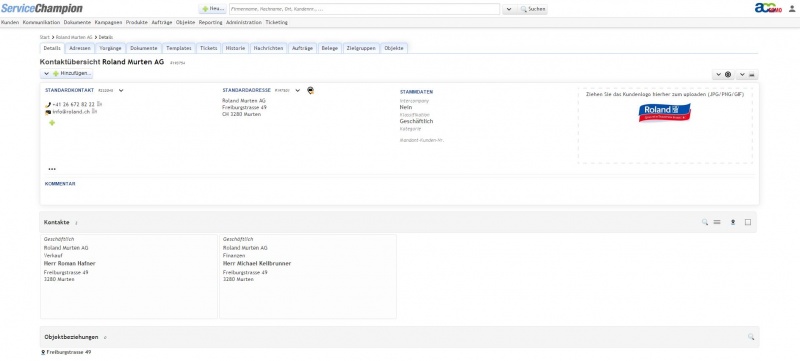Open the Herr Roman Hafner contact card
This screenshot has width=800, height=361.
(129, 276)
